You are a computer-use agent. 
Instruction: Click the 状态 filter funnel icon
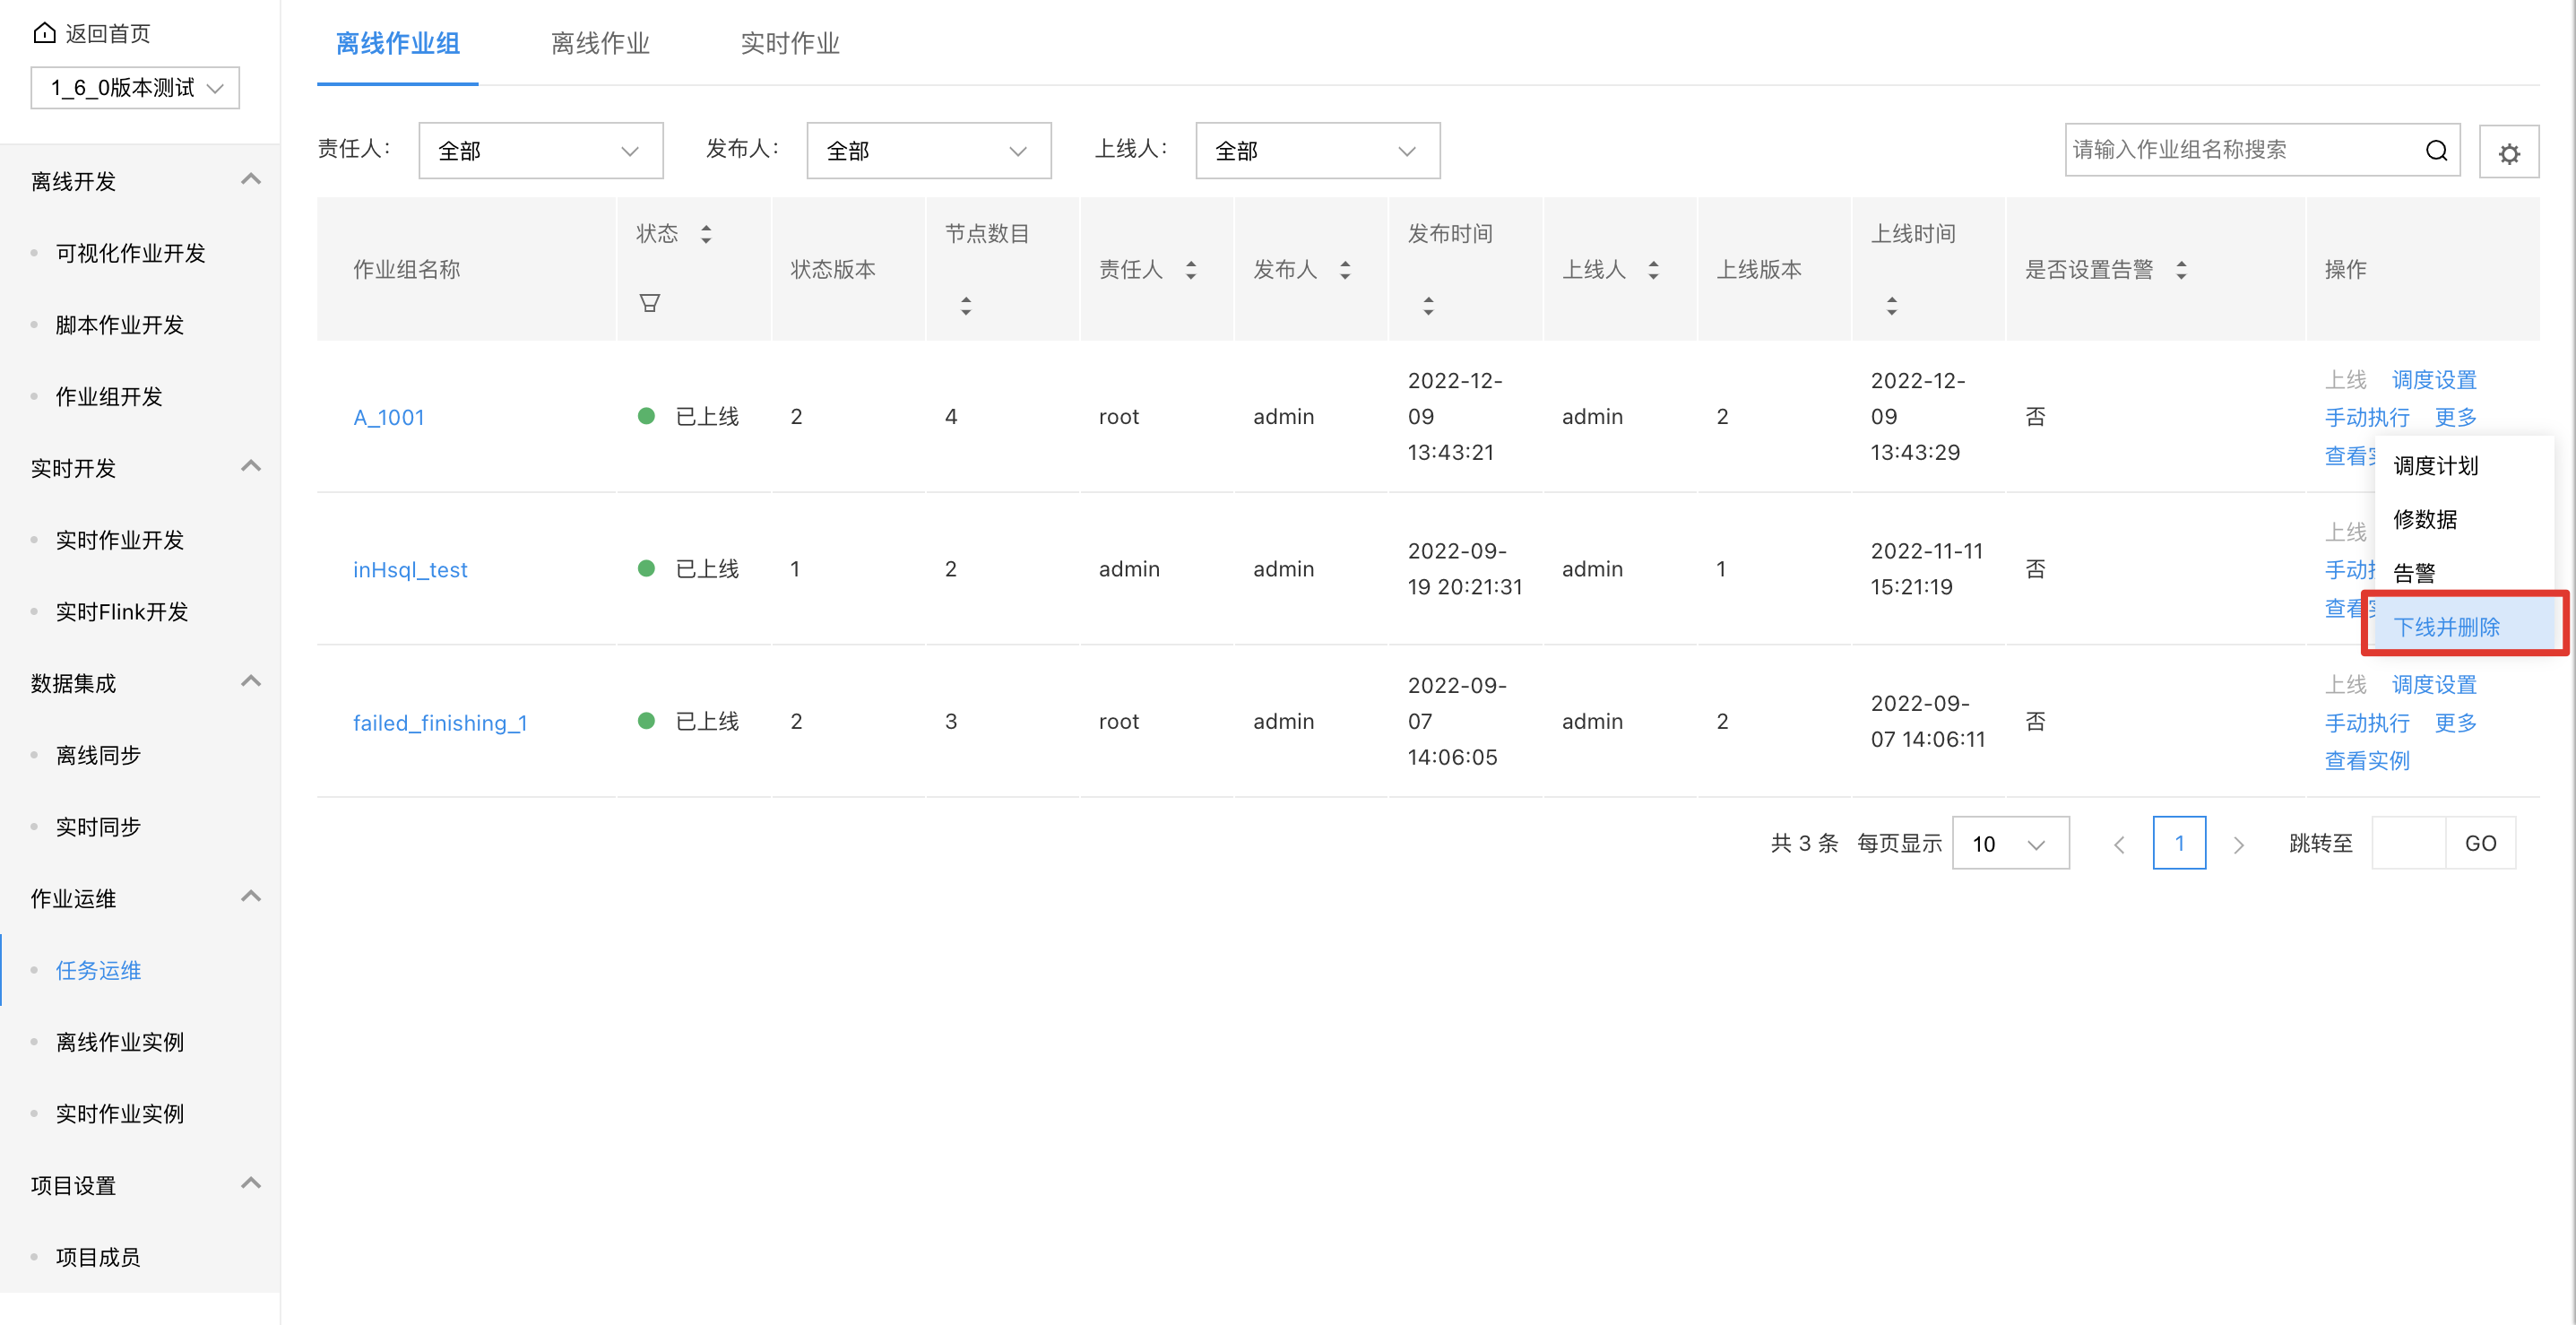tap(650, 303)
